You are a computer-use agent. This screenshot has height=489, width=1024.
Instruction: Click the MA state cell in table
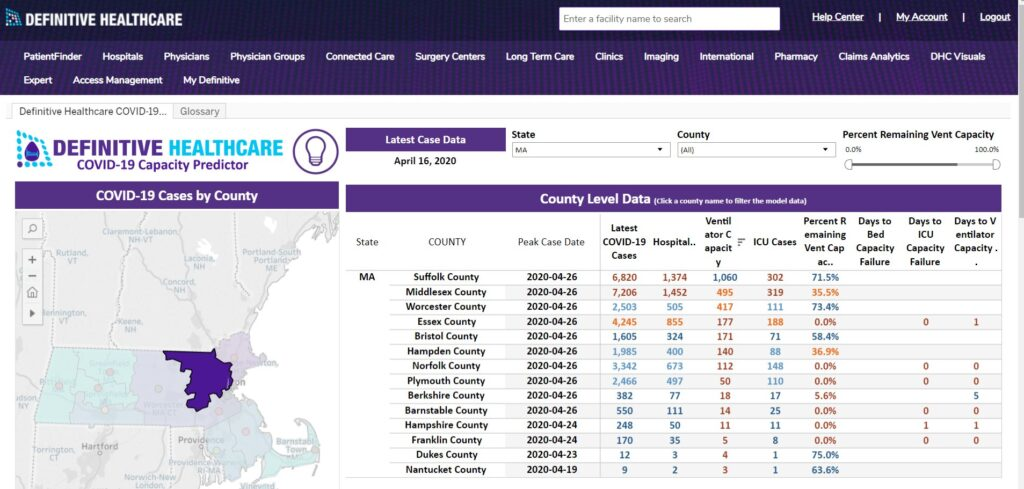[x=367, y=277]
